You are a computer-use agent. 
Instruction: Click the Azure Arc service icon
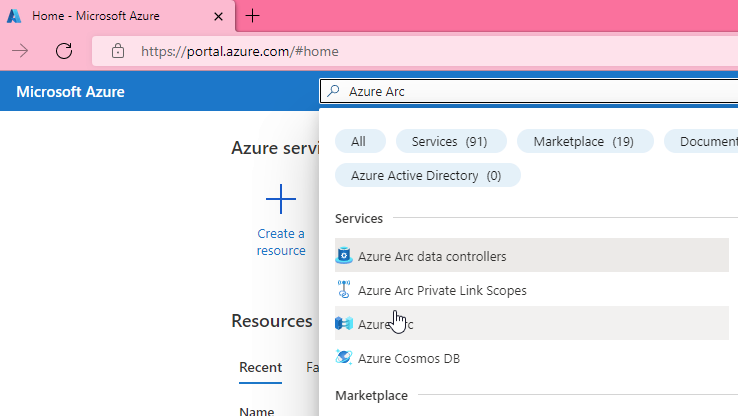344,324
